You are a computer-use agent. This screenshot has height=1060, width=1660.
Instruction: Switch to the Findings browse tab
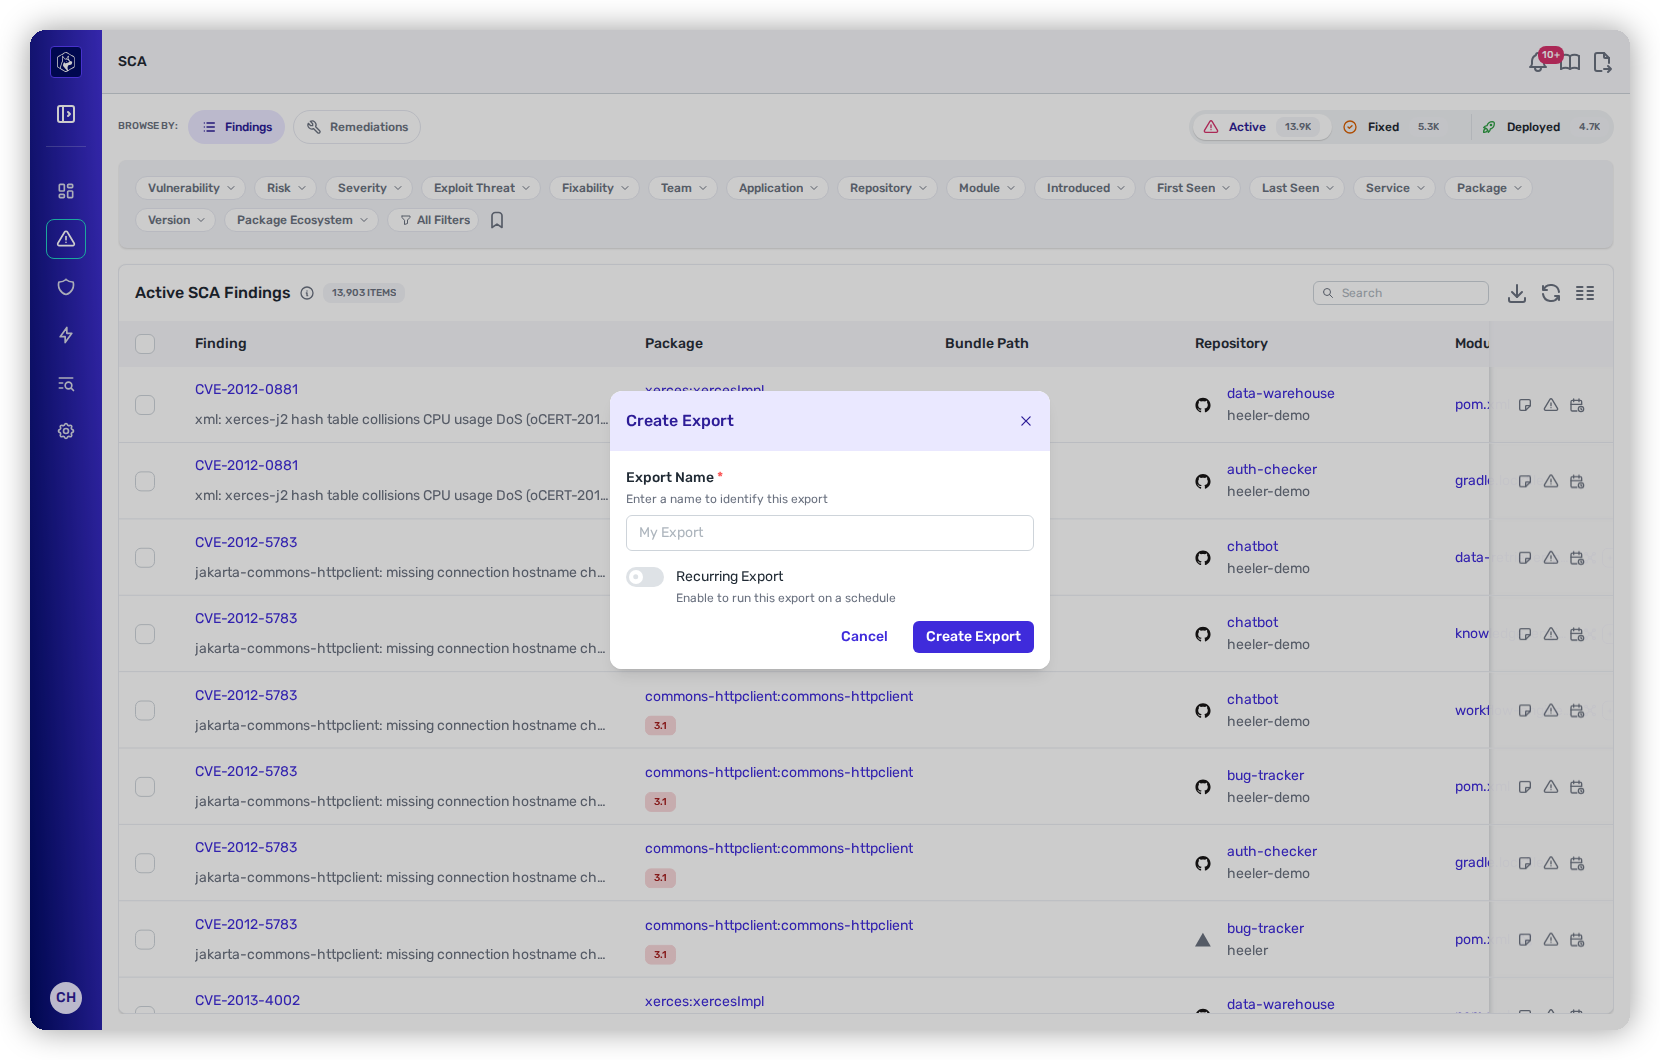(x=237, y=127)
